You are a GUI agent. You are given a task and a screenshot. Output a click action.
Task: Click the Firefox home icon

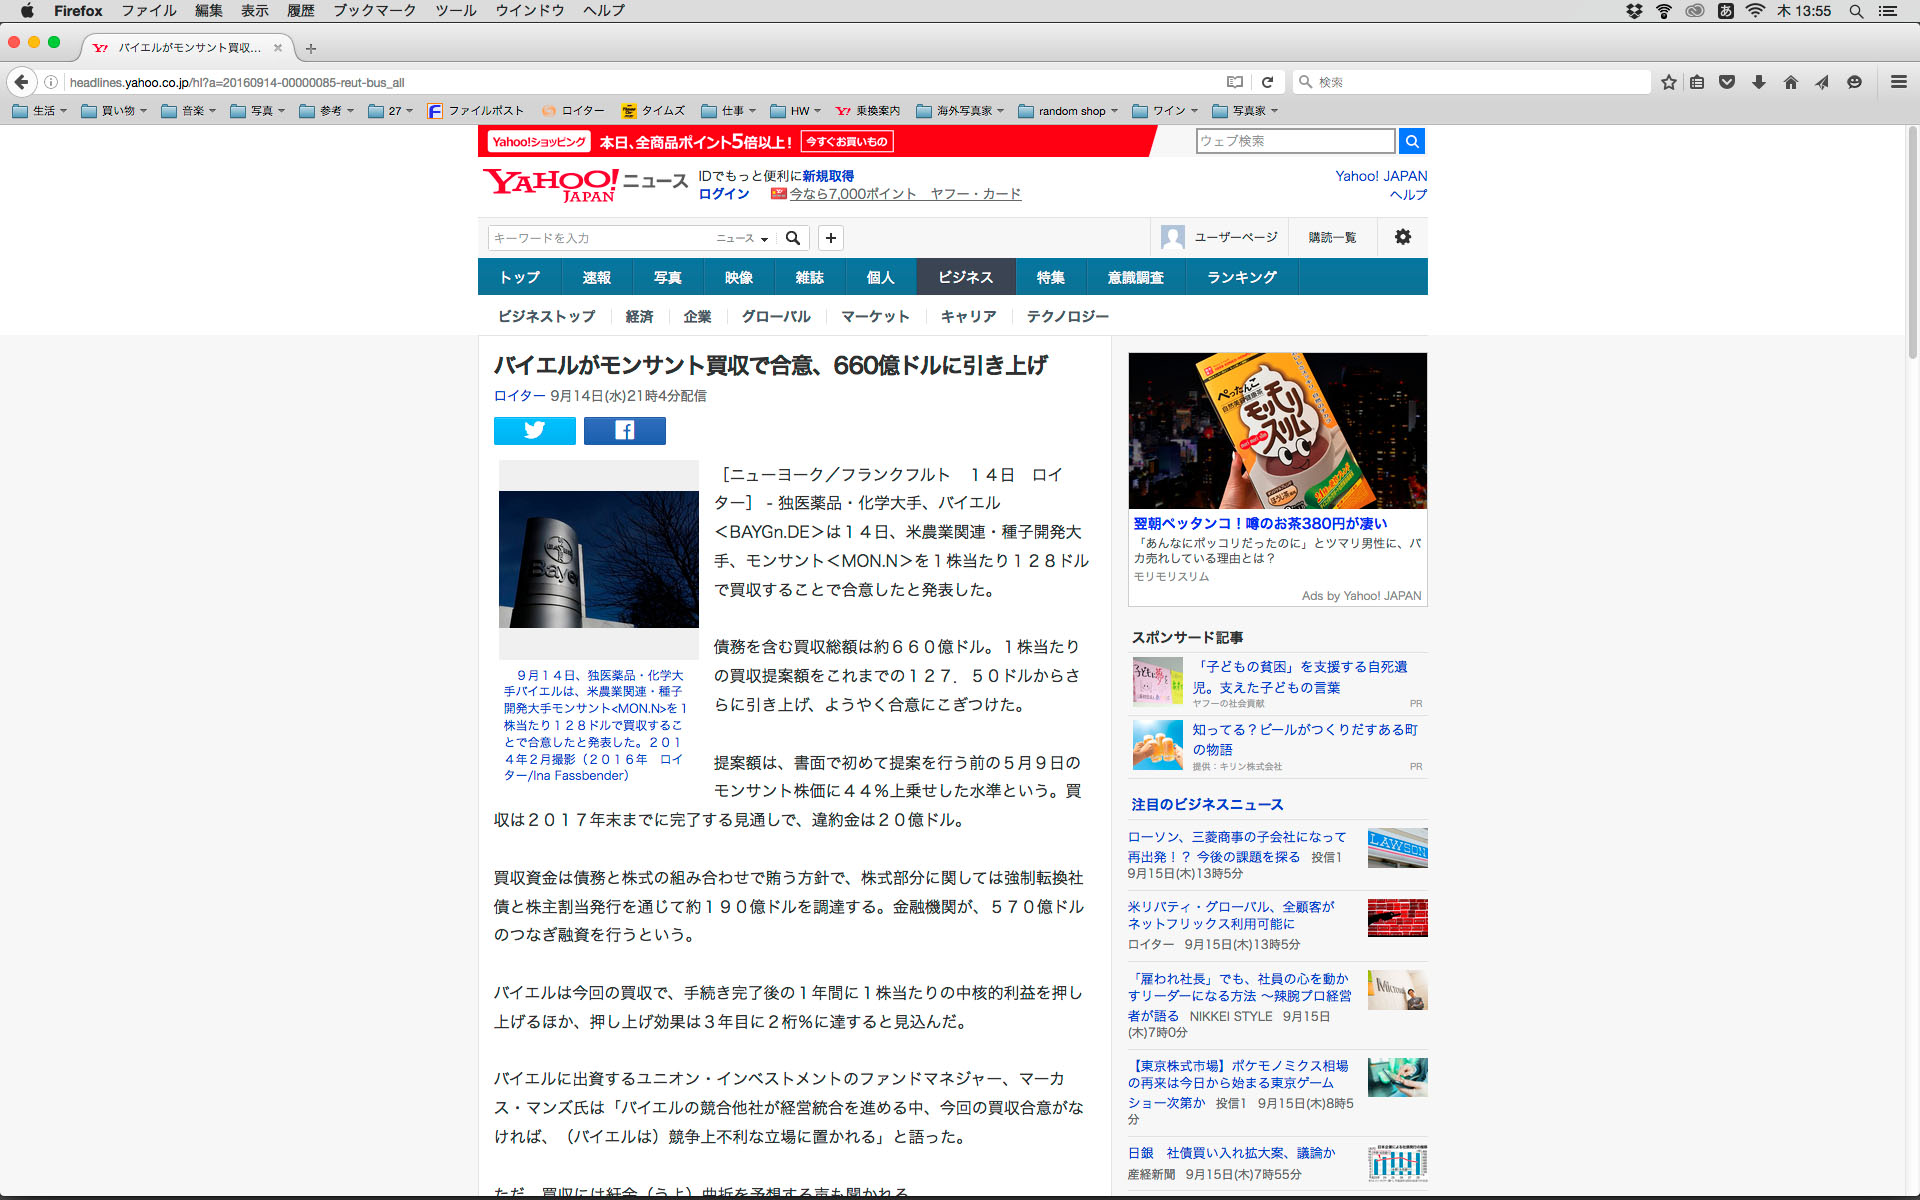[x=1790, y=82]
